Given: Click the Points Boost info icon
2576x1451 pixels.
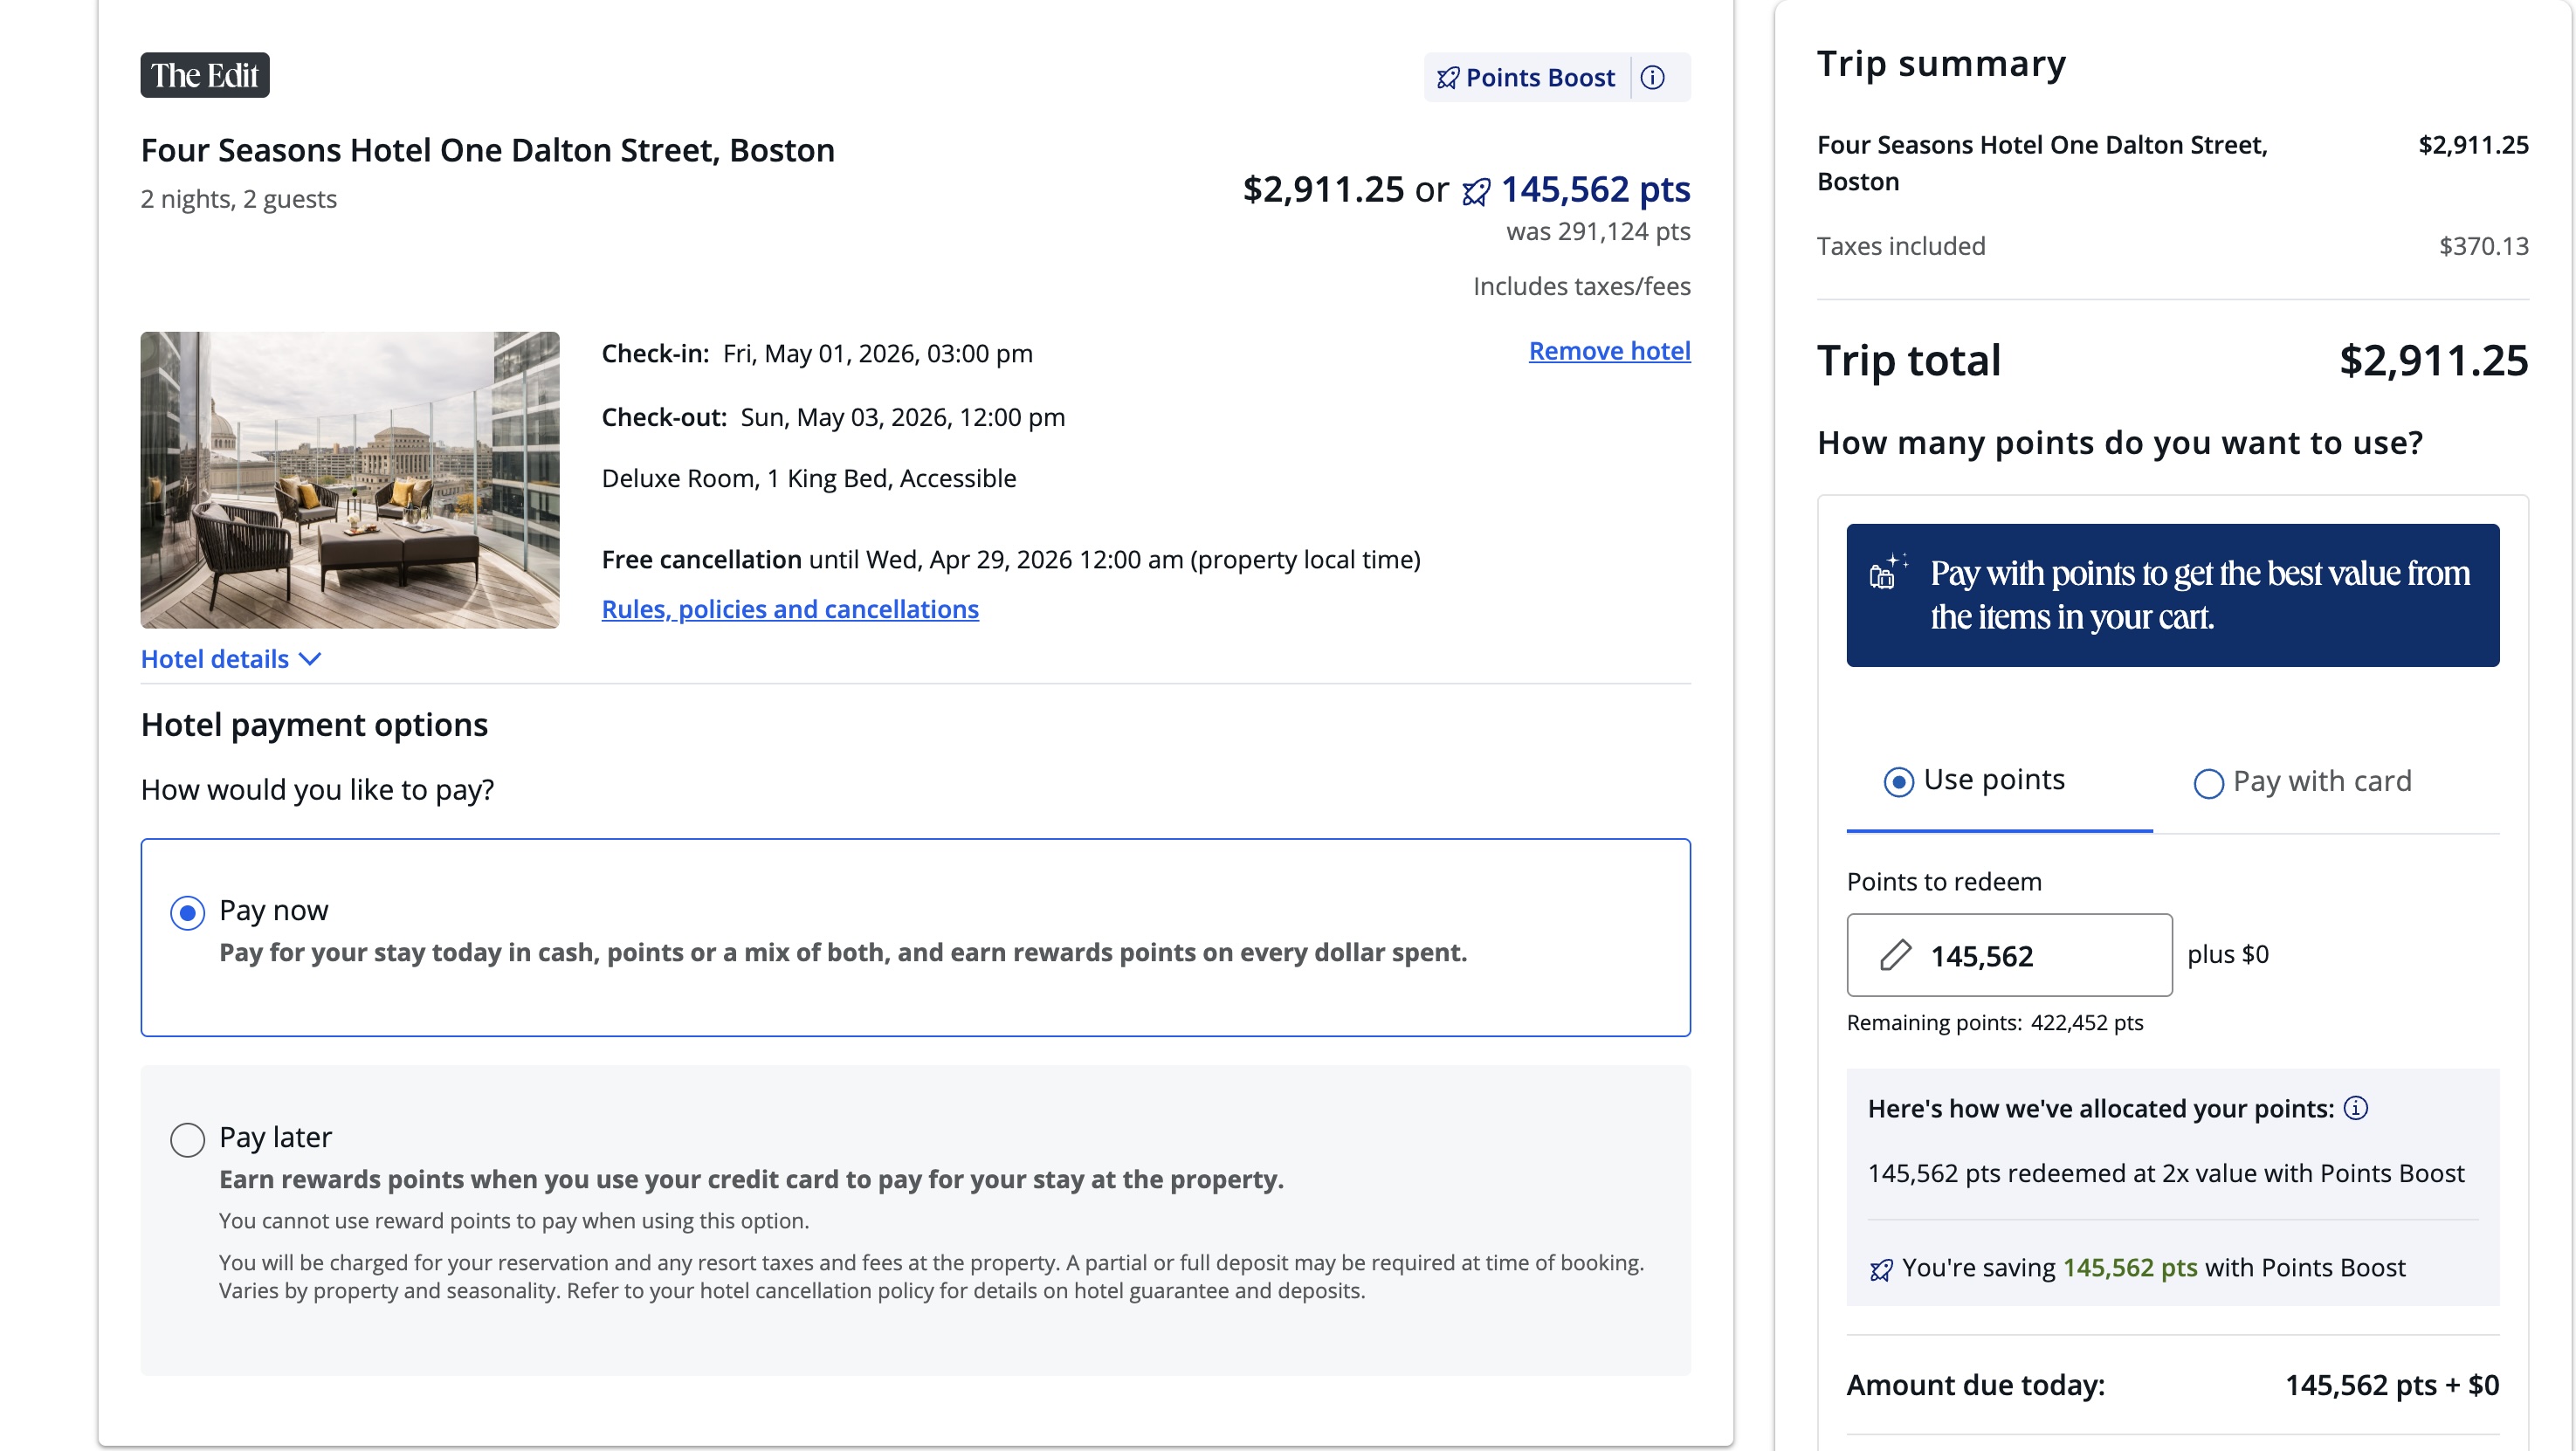Looking at the screenshot, I should coord(1652,77).
